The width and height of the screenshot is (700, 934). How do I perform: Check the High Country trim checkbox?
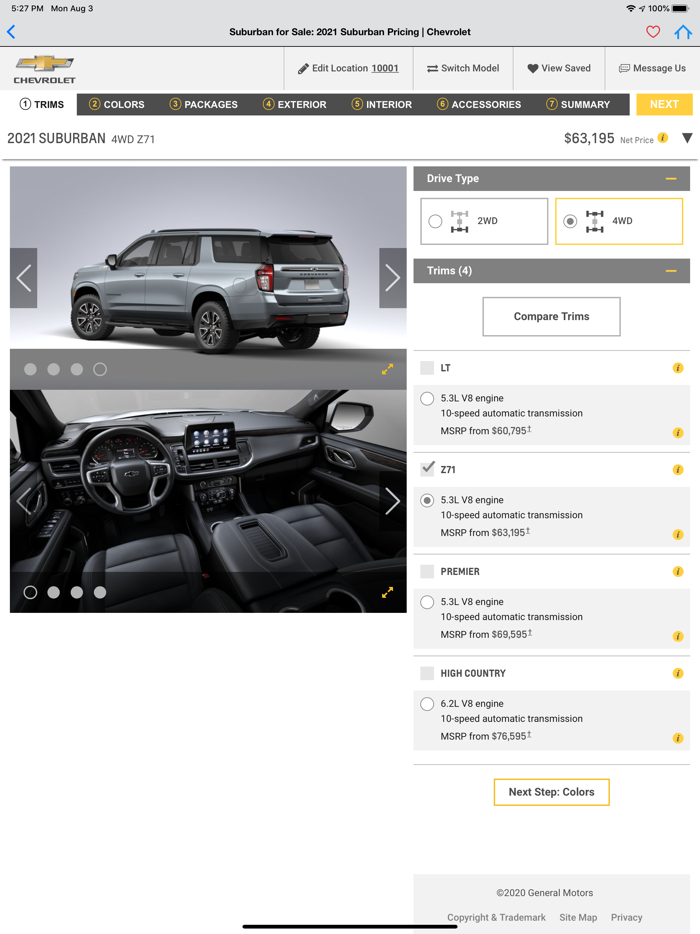[x=427, y=673]
